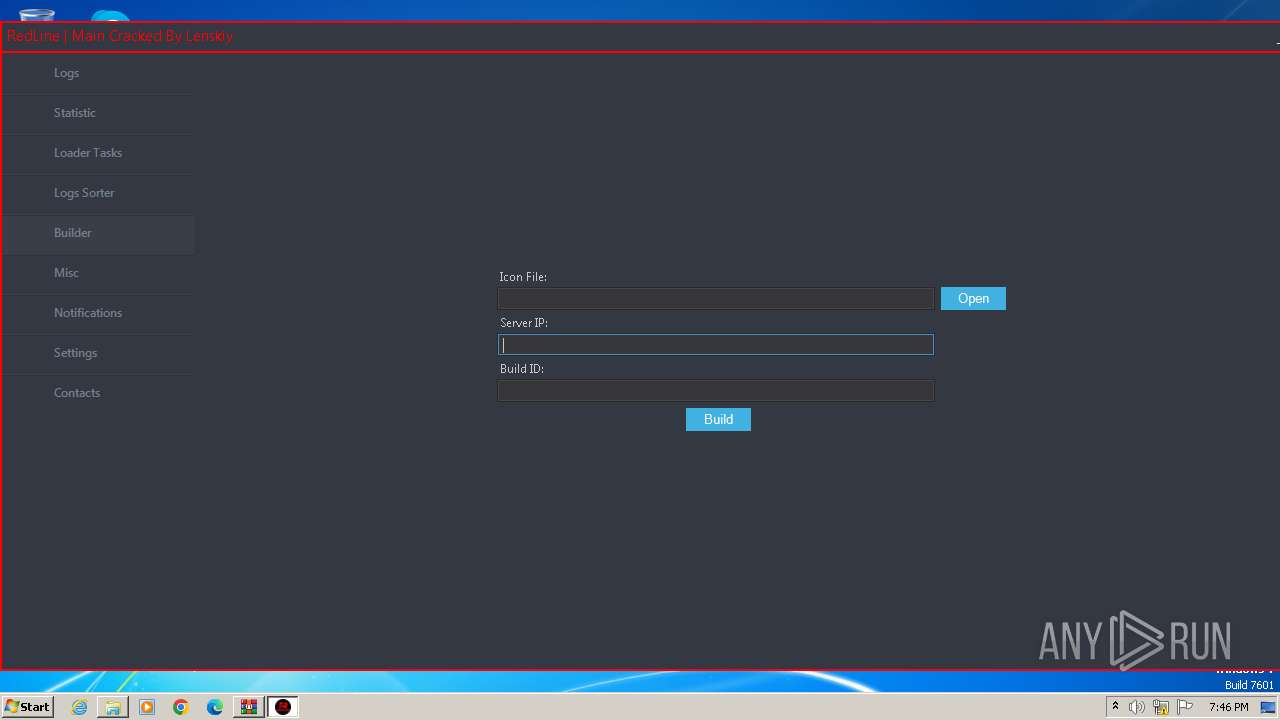Focus the Icon File path field
The image size is (1280, 720).
coord(716,299)
